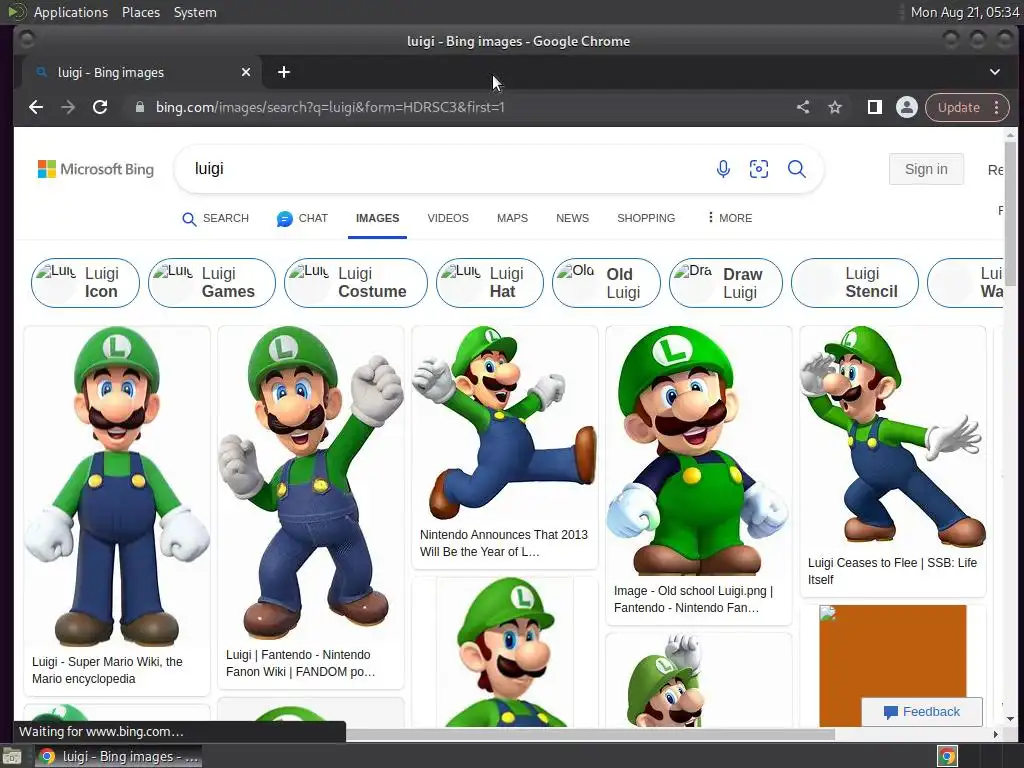Open visual search camera icon
This screenshot has height=768, width=1024.
pos(759,169)
